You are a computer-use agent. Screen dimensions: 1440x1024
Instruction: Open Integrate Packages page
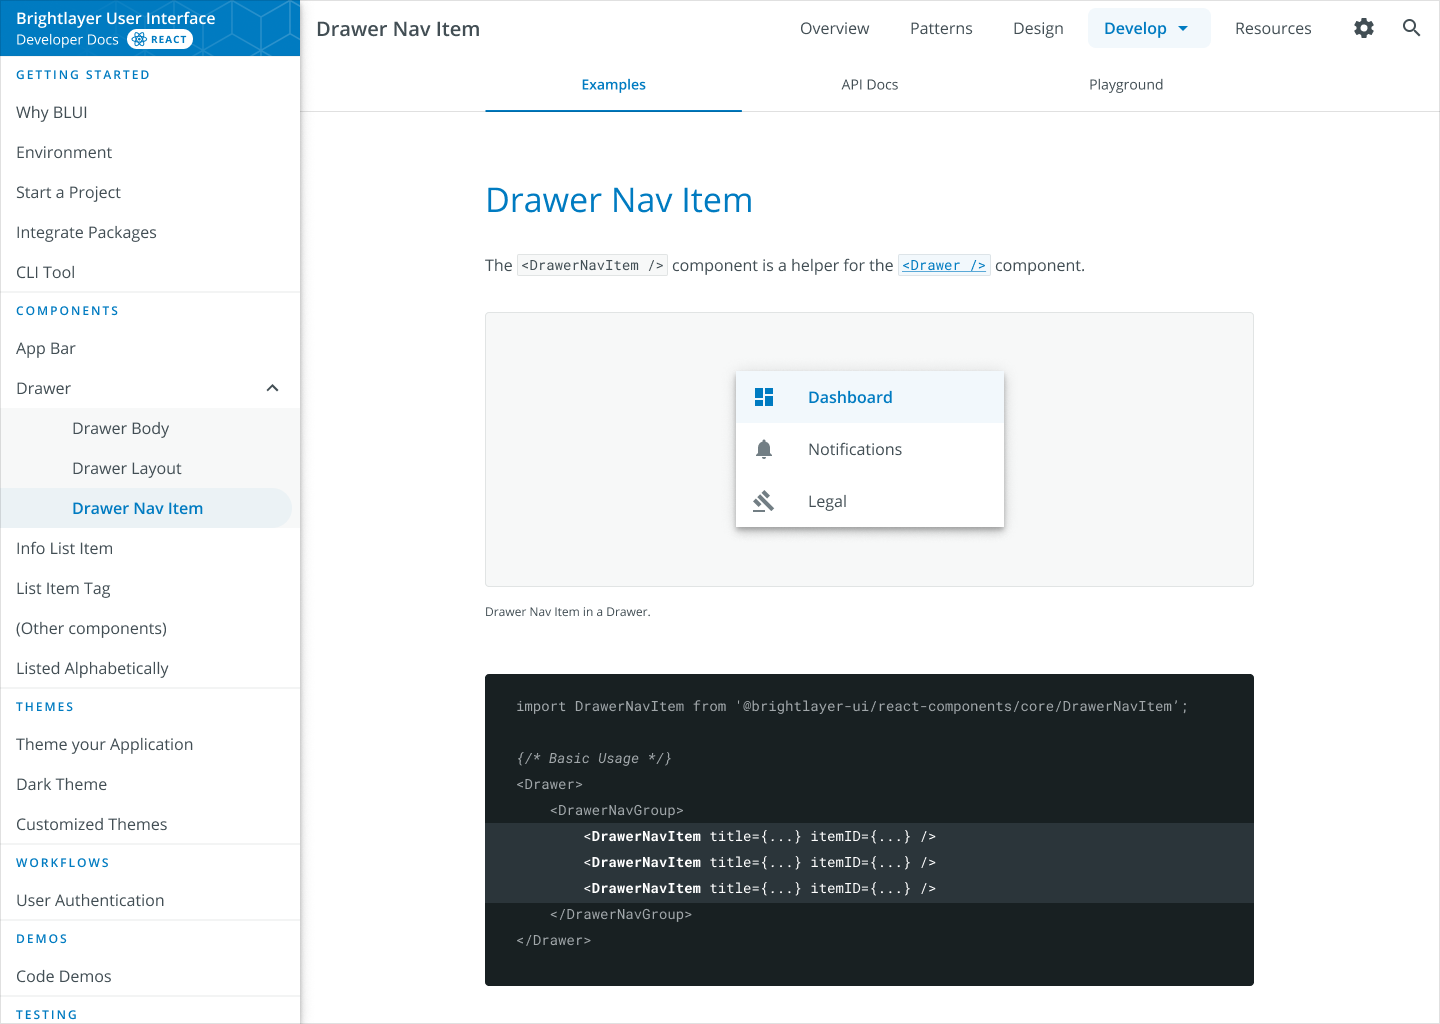point(150,232)
